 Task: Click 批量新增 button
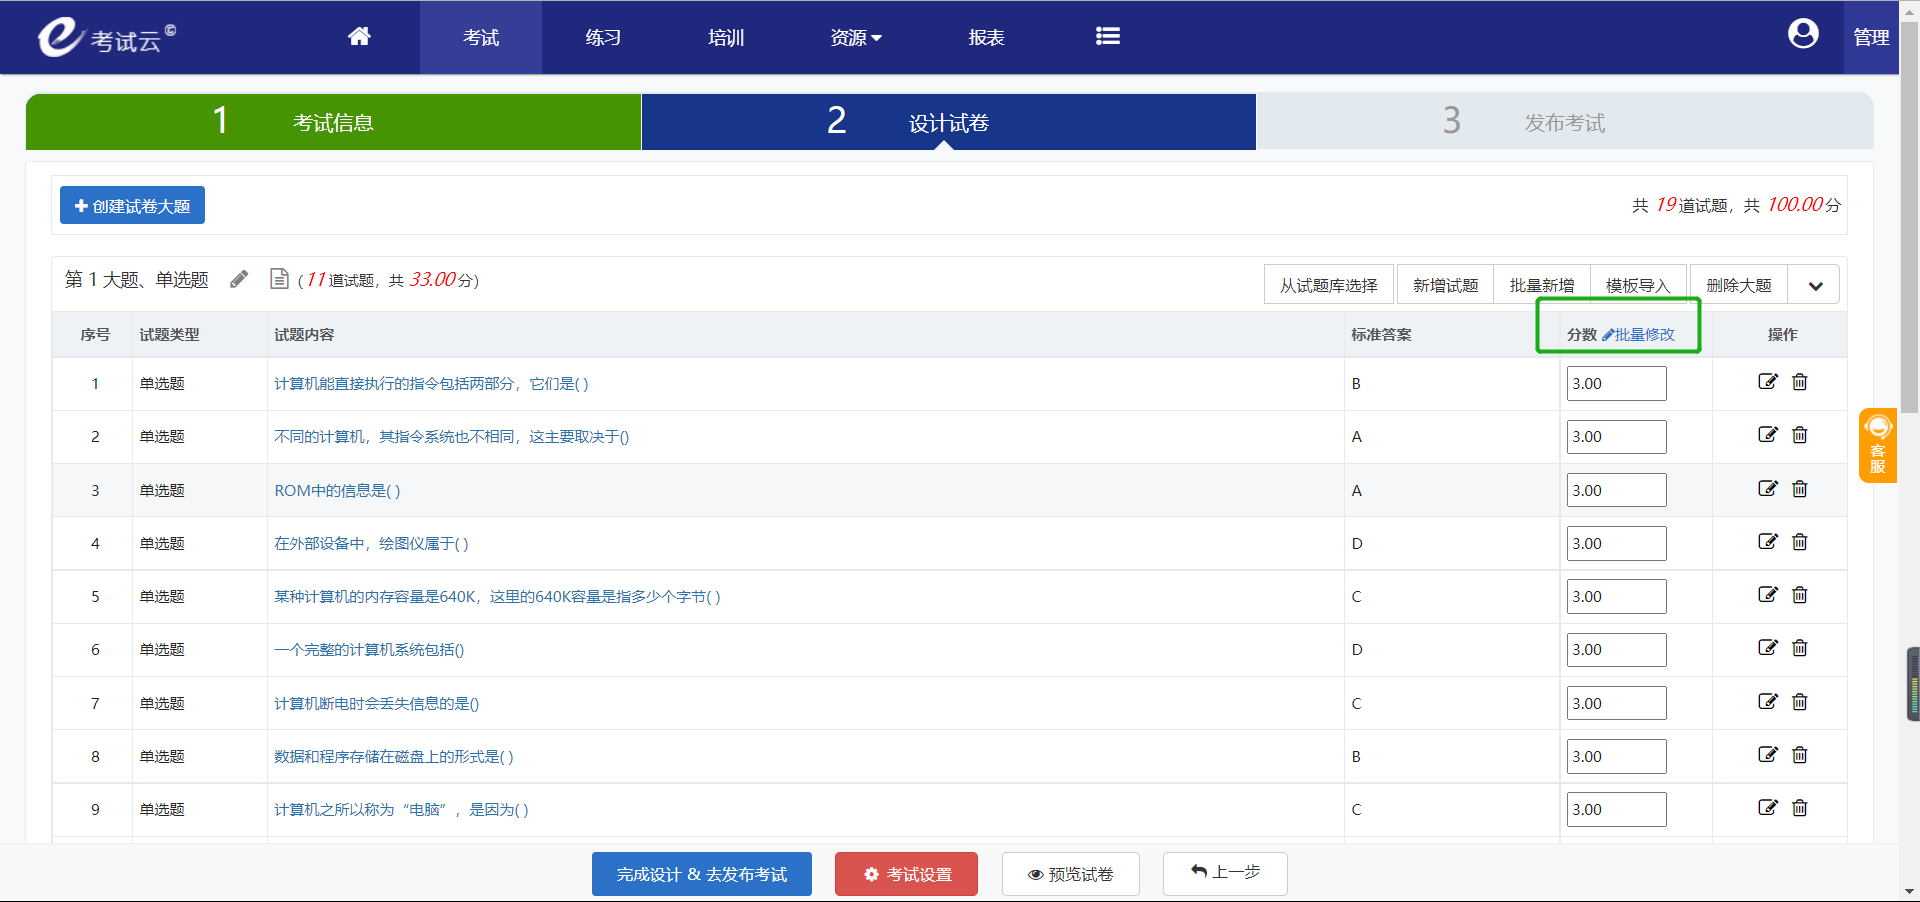coord(1542,285)
